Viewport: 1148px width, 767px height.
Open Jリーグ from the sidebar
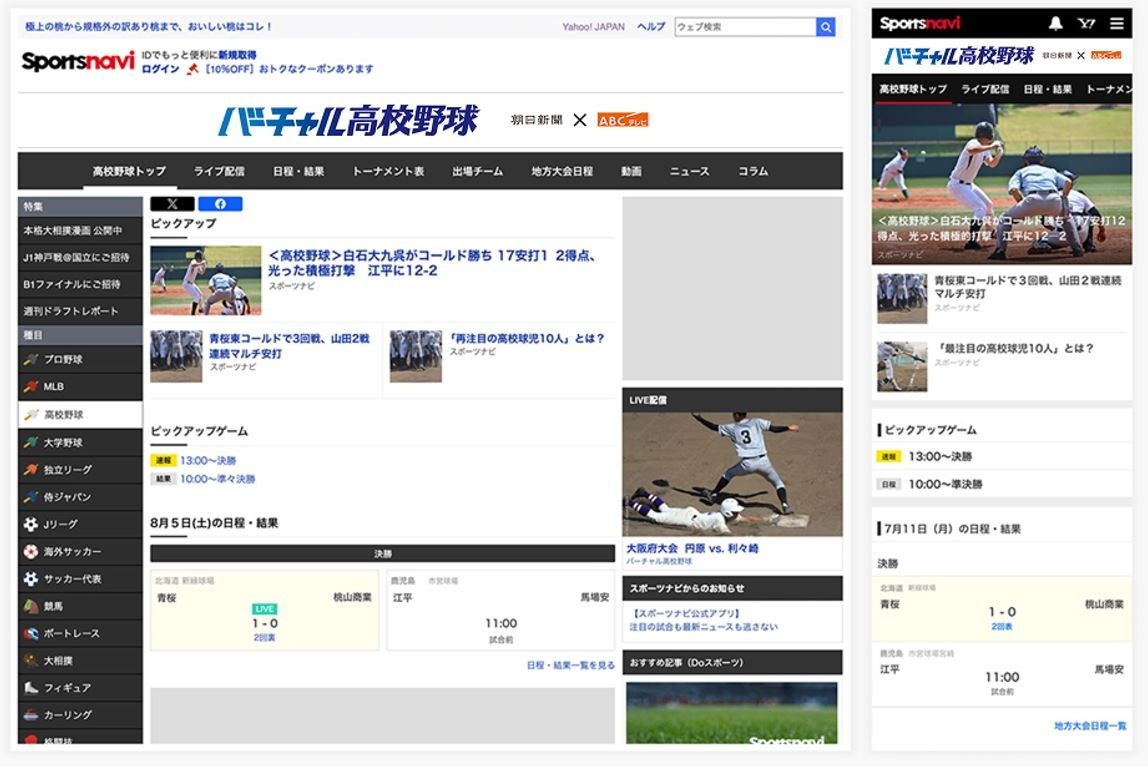(x=80, y=524)
